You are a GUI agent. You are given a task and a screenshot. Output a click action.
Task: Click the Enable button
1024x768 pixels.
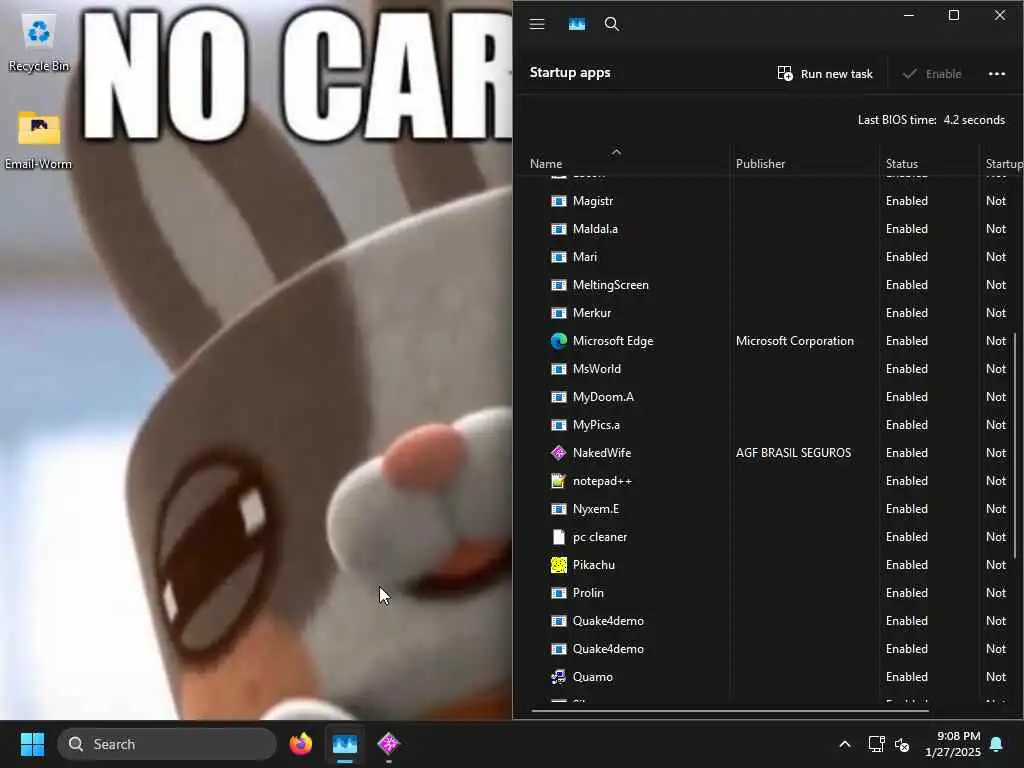click(x=932, y=74)
